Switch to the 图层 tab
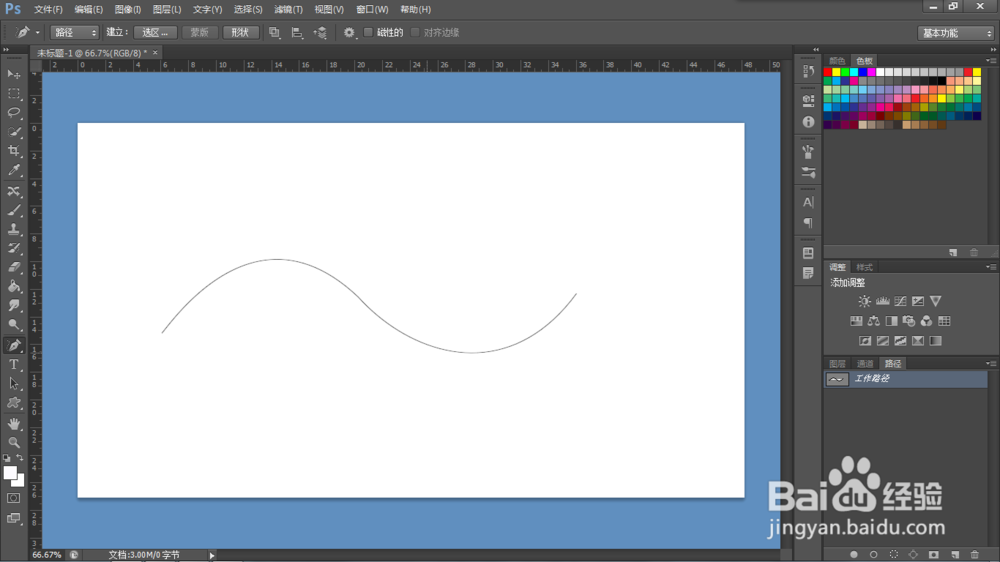This screenshot has height=562, width=1000. coord(837,364)
